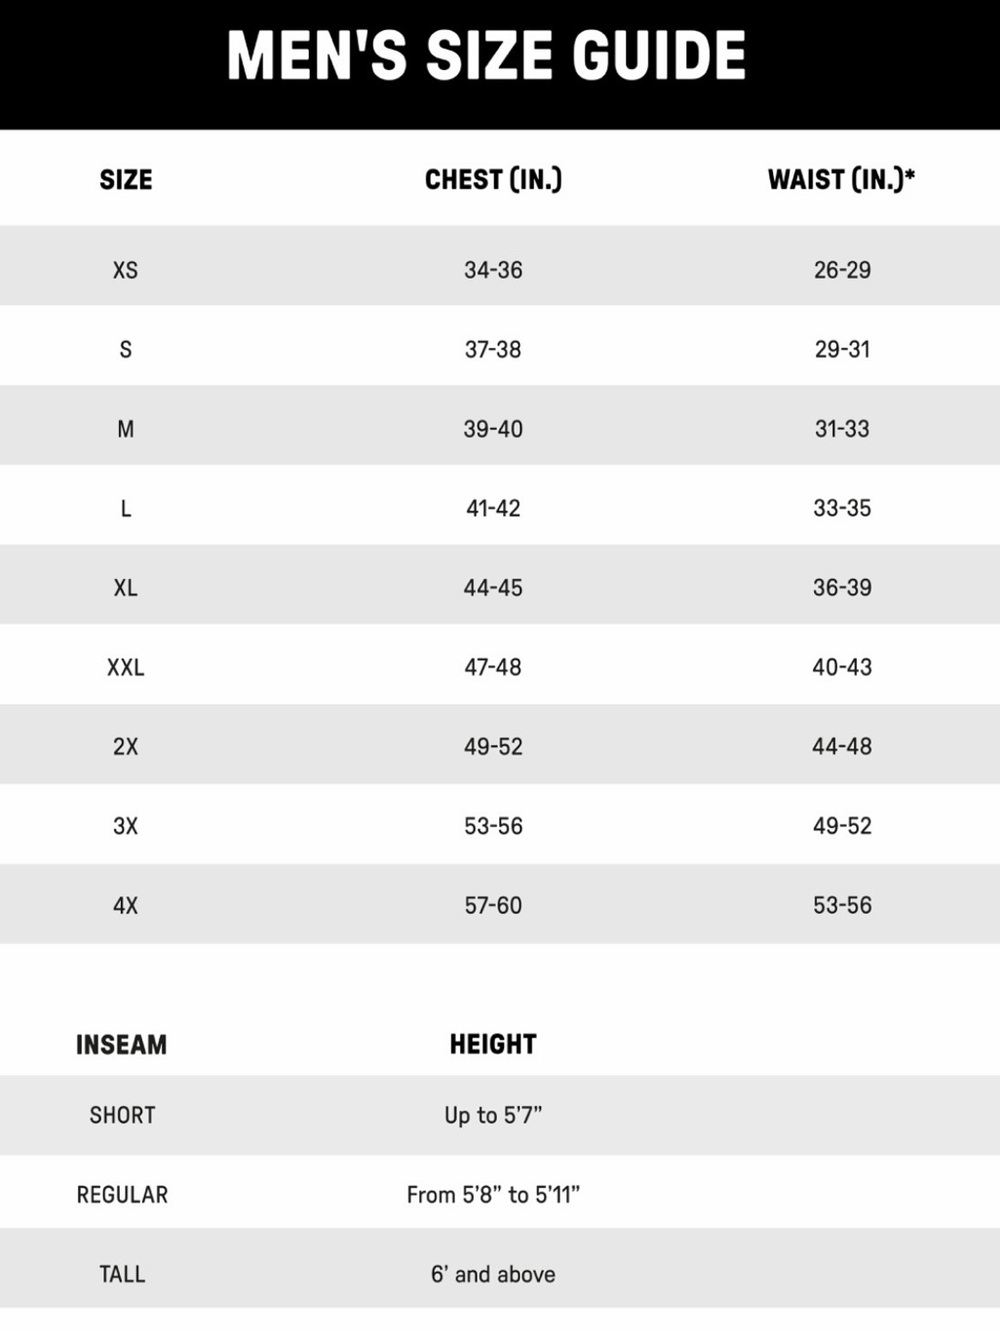Select the HEIGHT header
The width and height of the screenshot is (1000, 1333).
click(x=493, y=1045)
